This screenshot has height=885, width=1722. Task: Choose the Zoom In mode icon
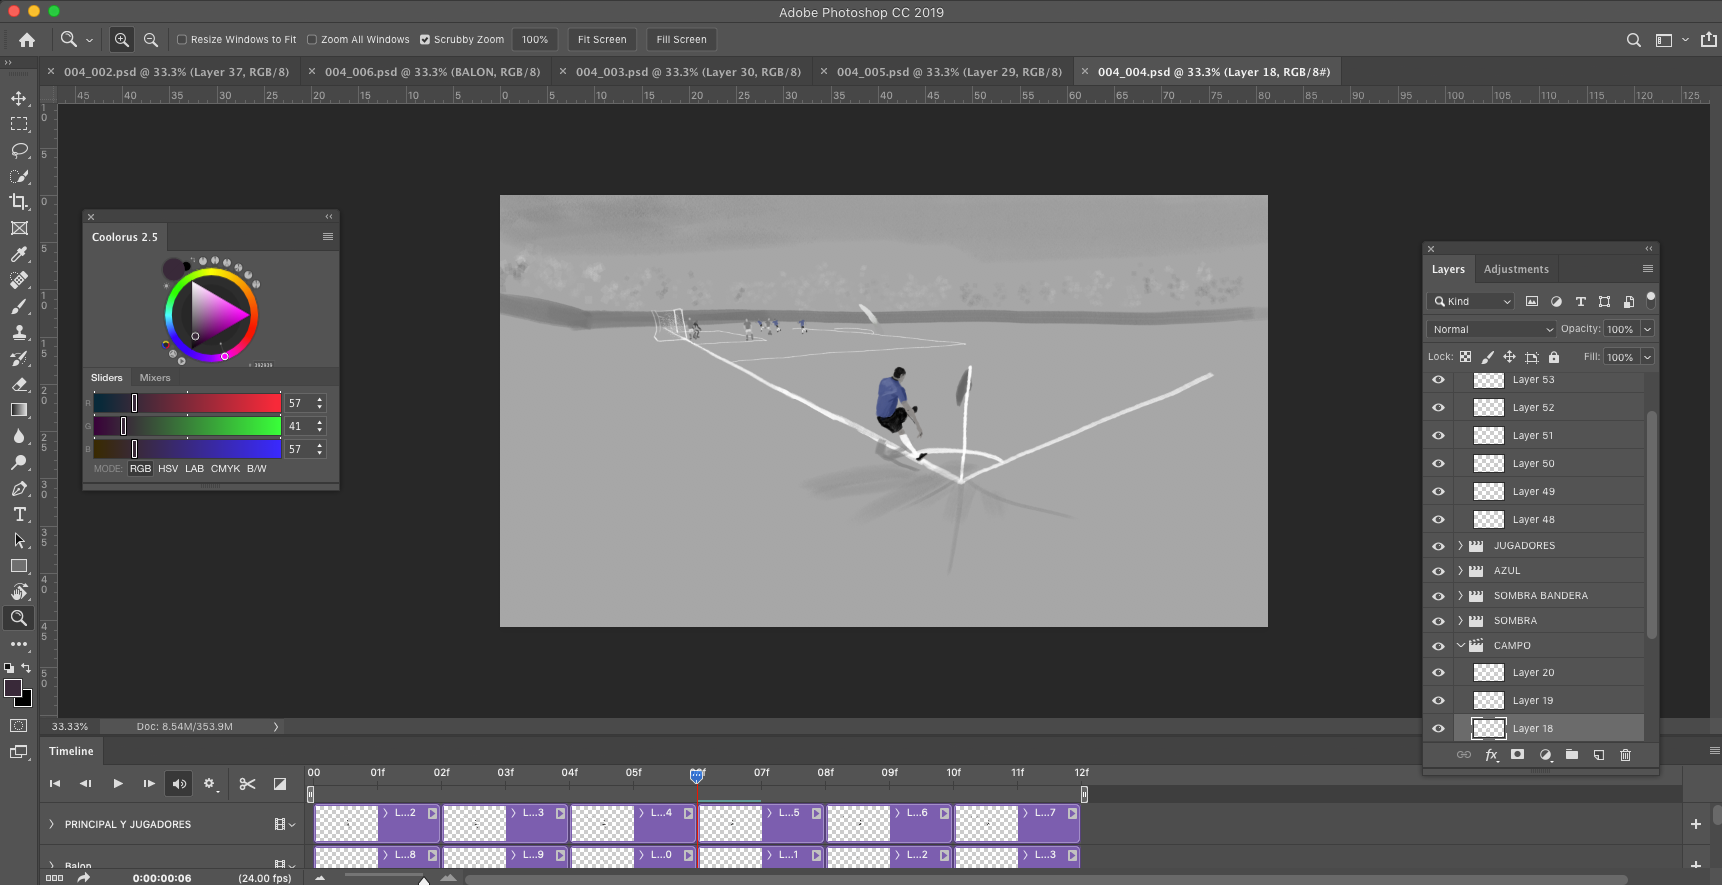point(121,40)
